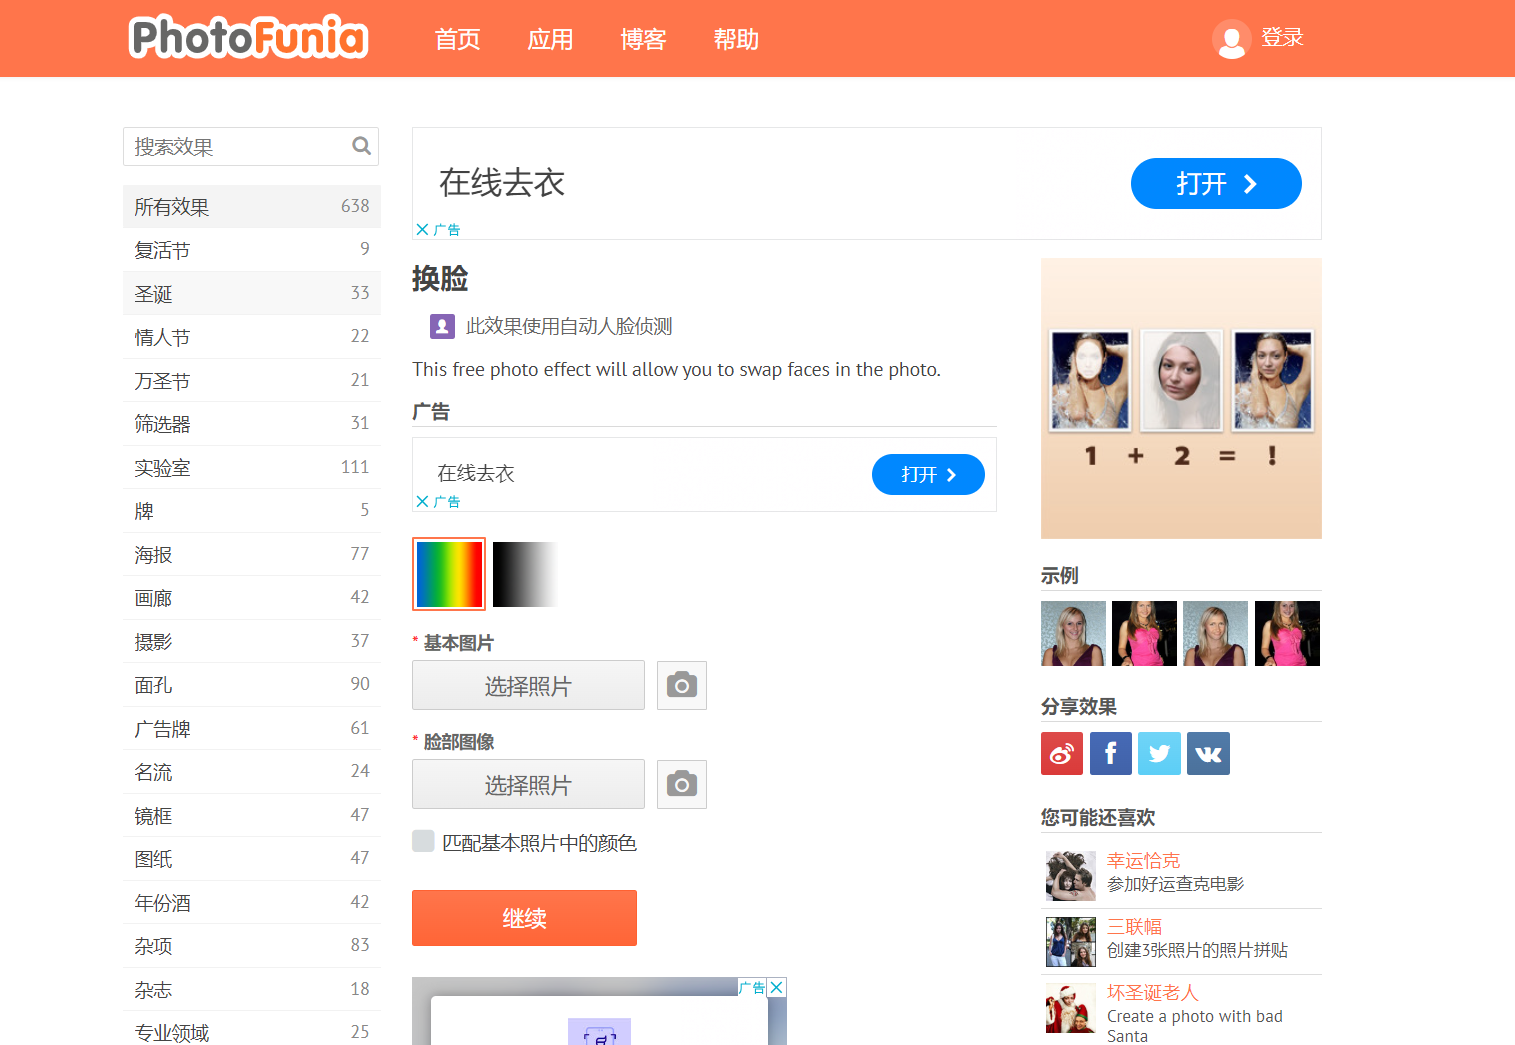Click 选择照片 under 基本图片
The image size is (1515, 1045).
pos(528,686)
